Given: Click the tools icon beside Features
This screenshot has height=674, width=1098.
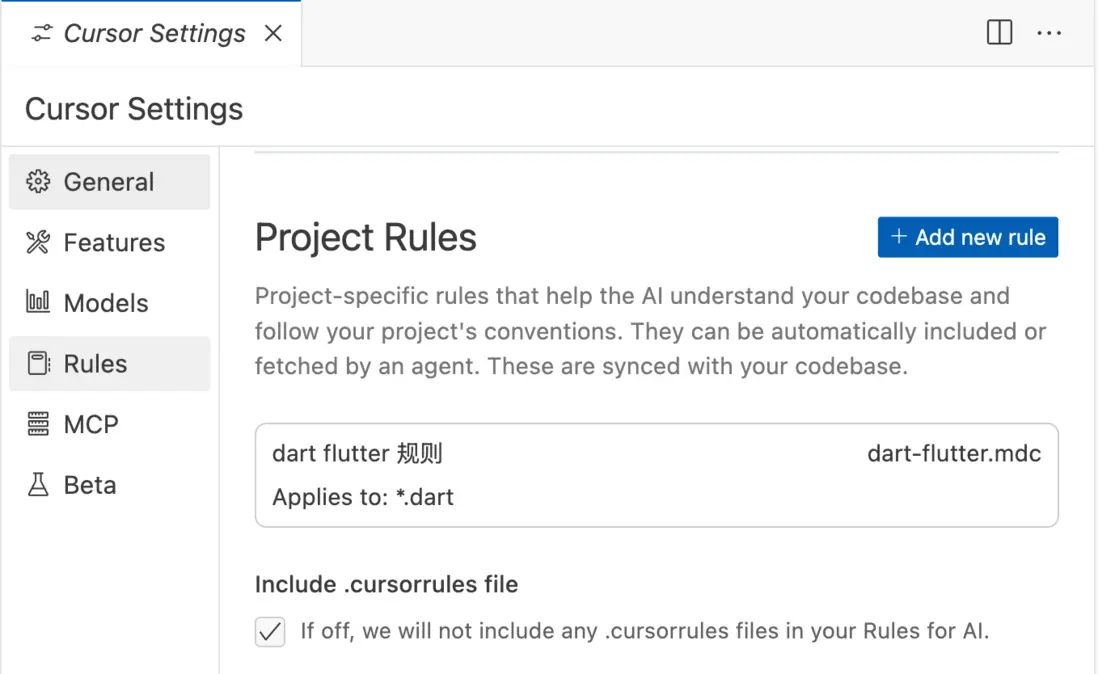Looking at the screenshot, I should (x=38, y=242).
